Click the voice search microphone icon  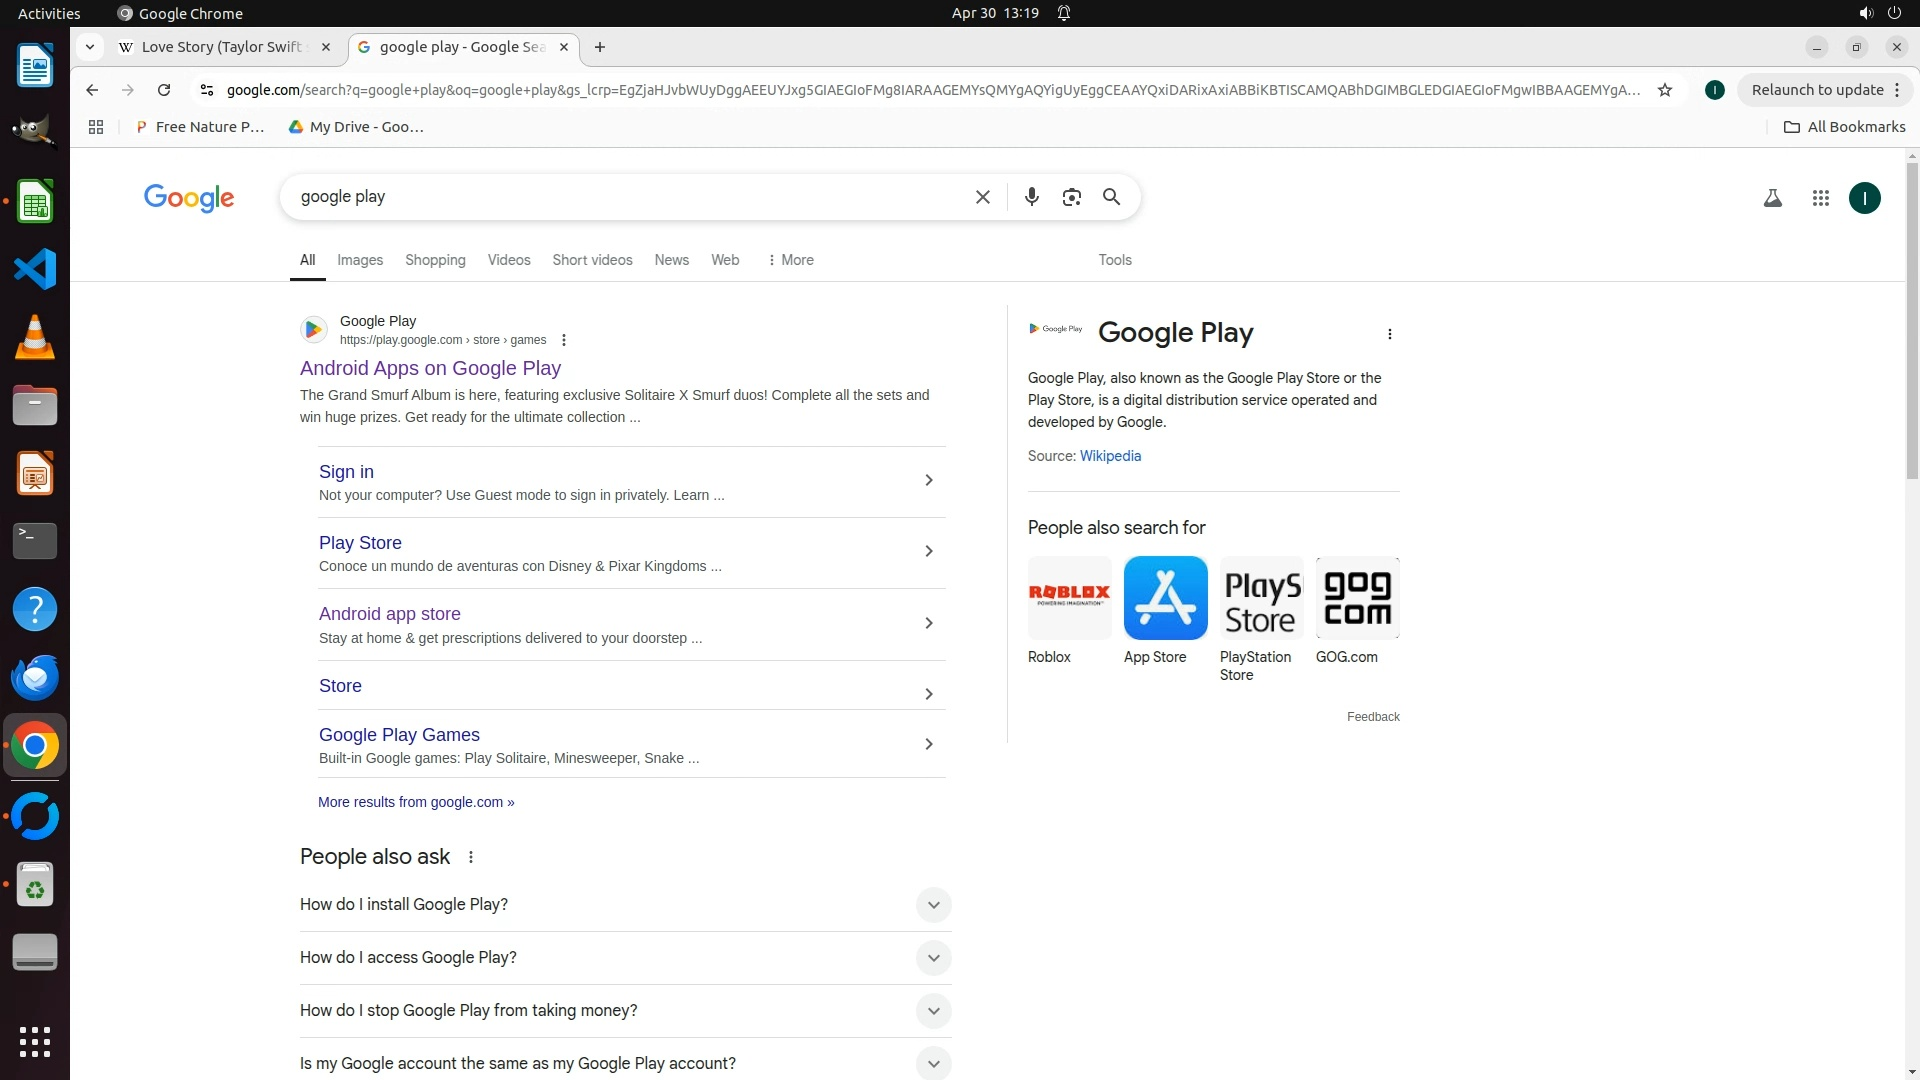pos(1031,197)
